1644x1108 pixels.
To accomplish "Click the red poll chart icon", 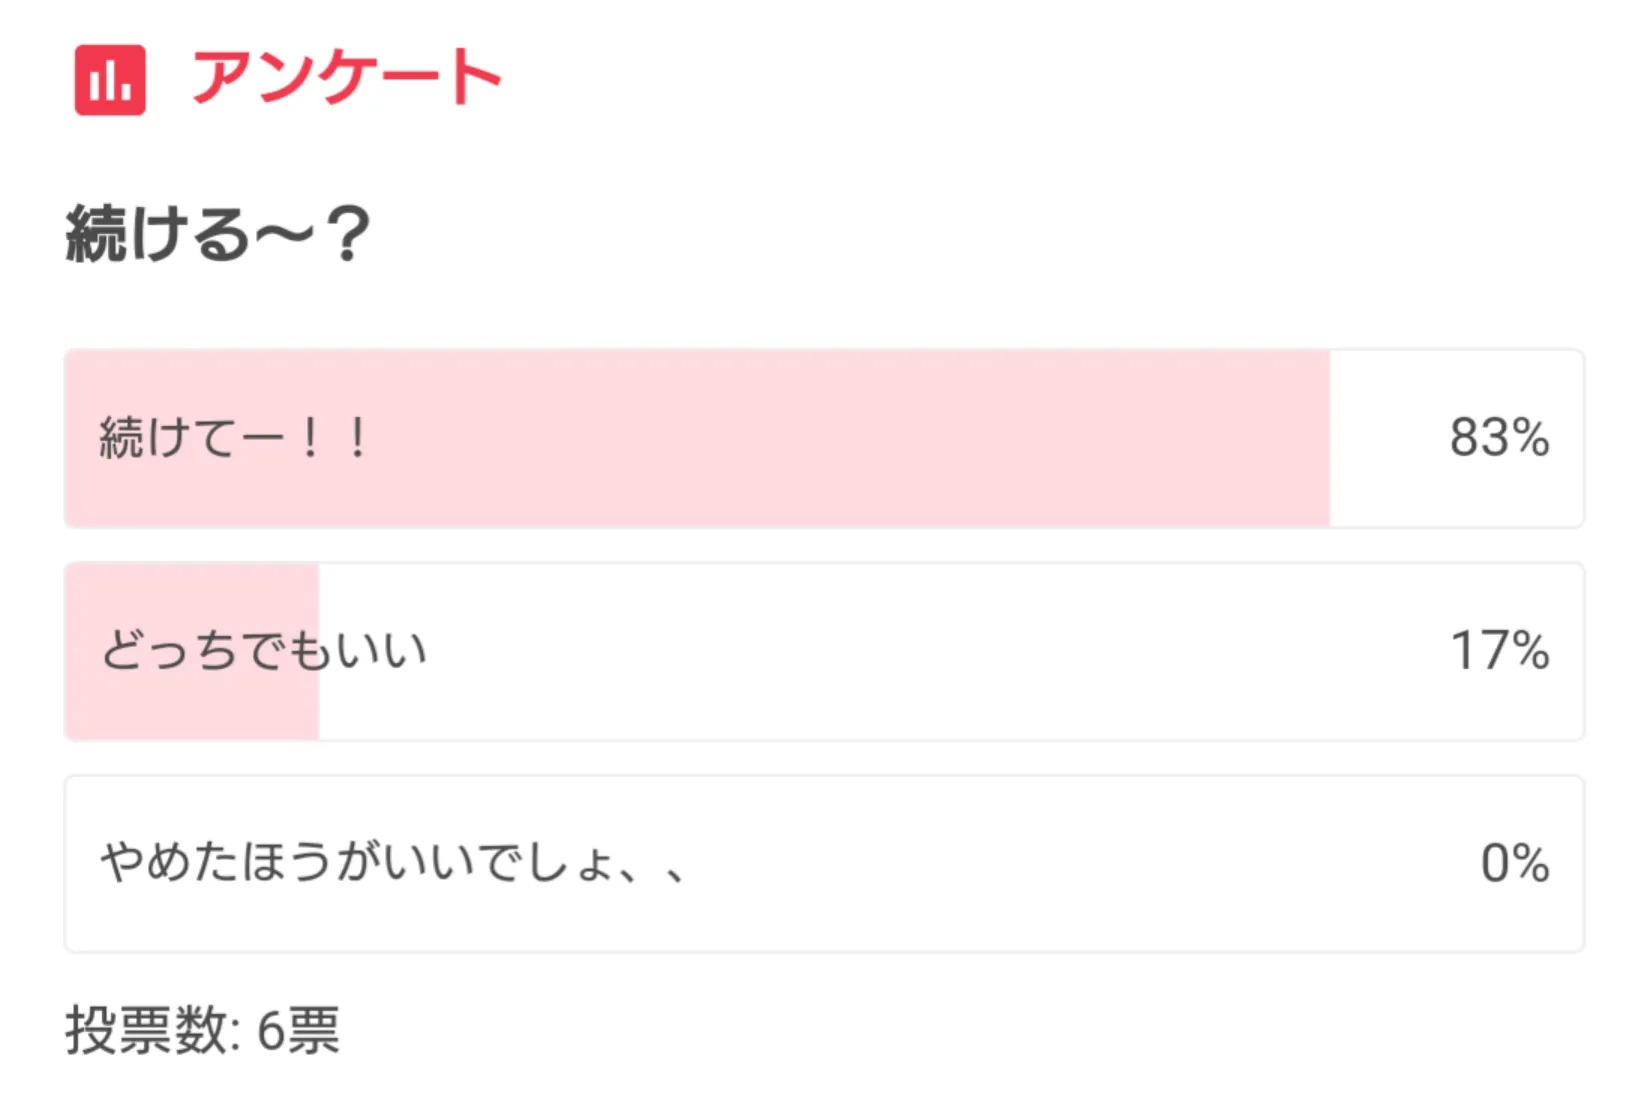I will click(x=110, y=80).
